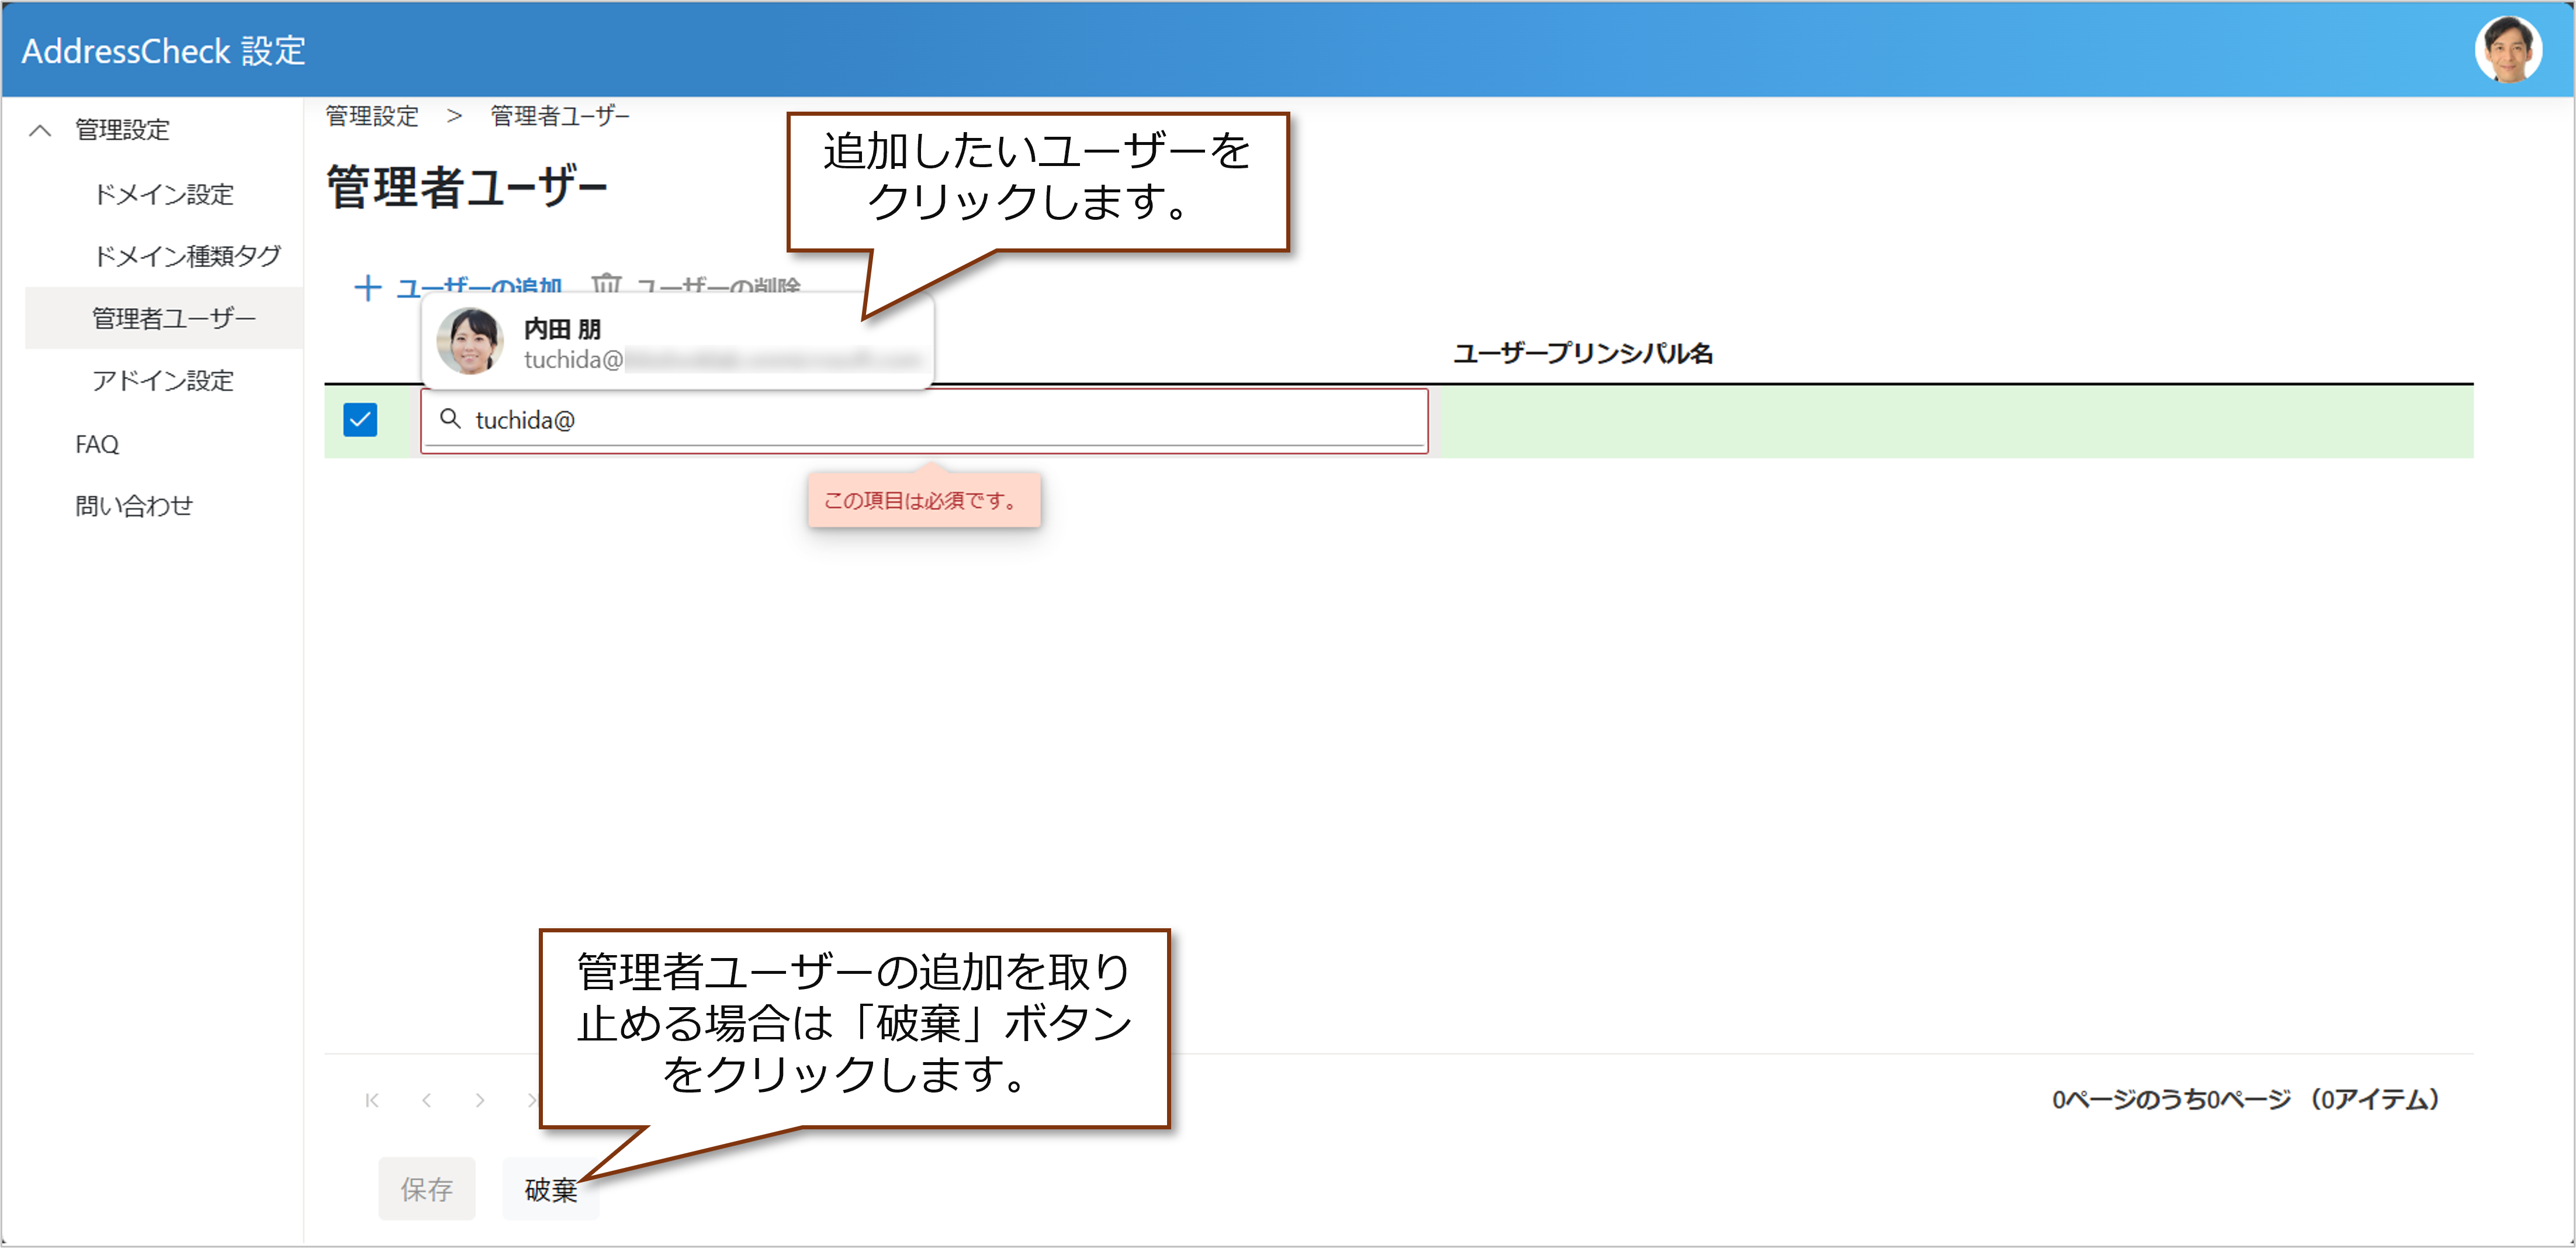The height and width of the screenshot is (1248, 2576).
Task: Open ドメイン種類タグ in the sidebar
Action: (x=187, y=256)
